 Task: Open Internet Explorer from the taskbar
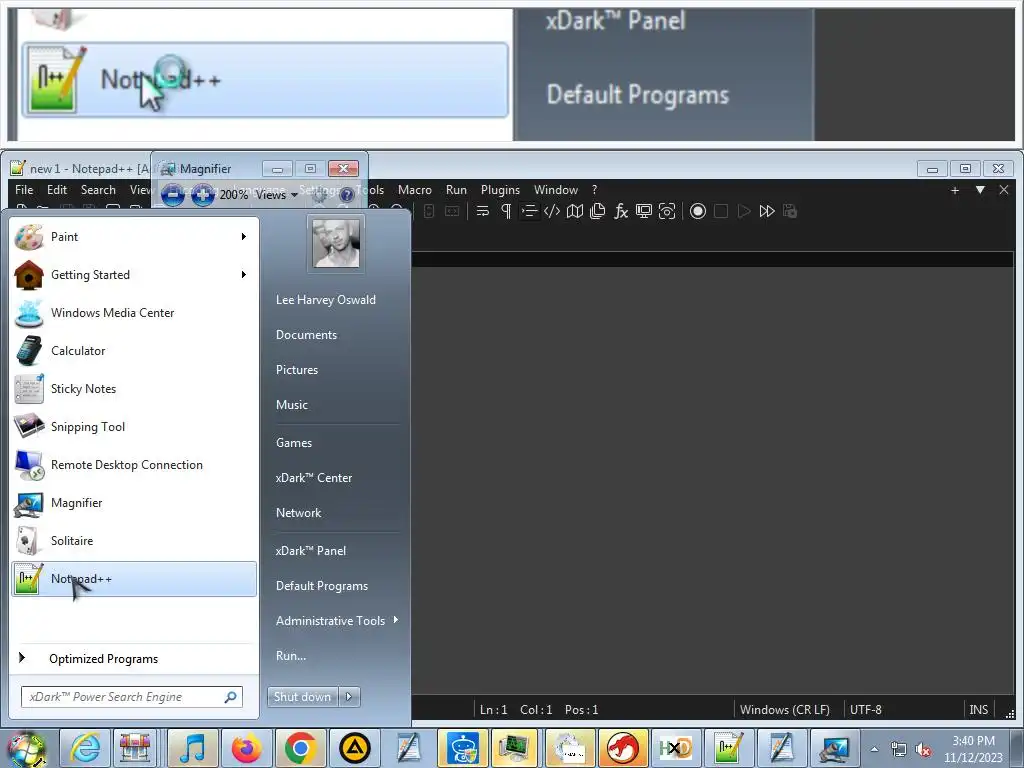[x=85, y=748]
